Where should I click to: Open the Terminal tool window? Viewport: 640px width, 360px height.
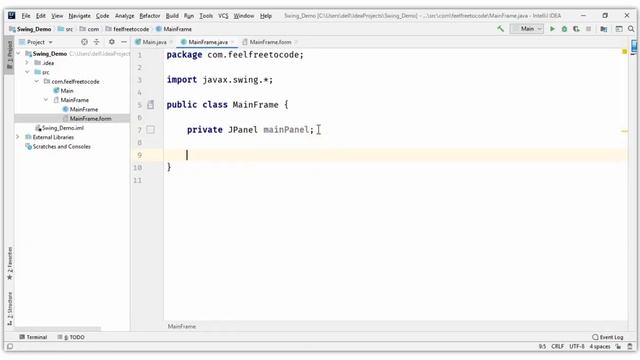(x=33, y=337)
